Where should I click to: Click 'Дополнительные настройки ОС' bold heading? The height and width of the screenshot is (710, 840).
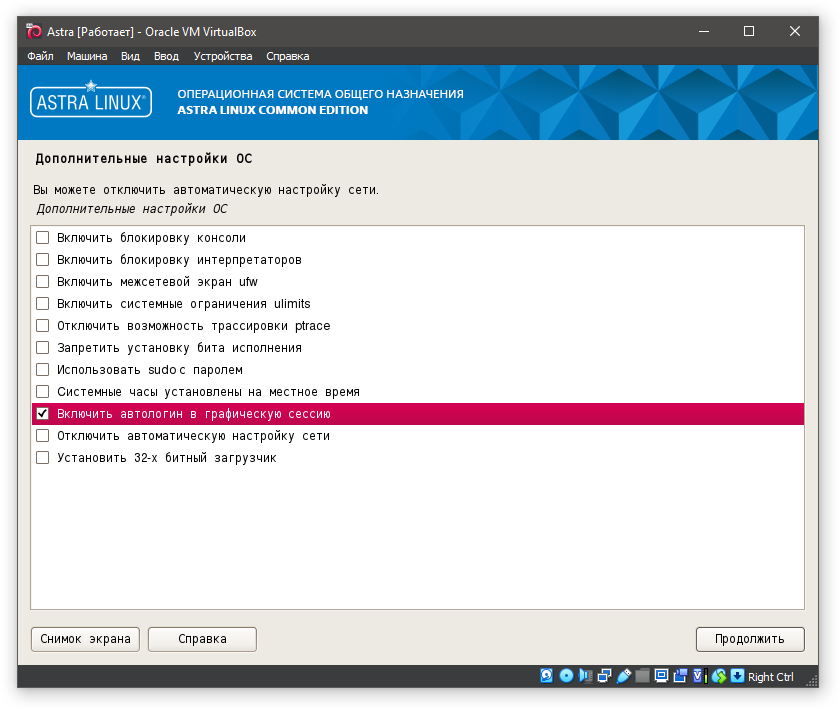coord(144,159)
